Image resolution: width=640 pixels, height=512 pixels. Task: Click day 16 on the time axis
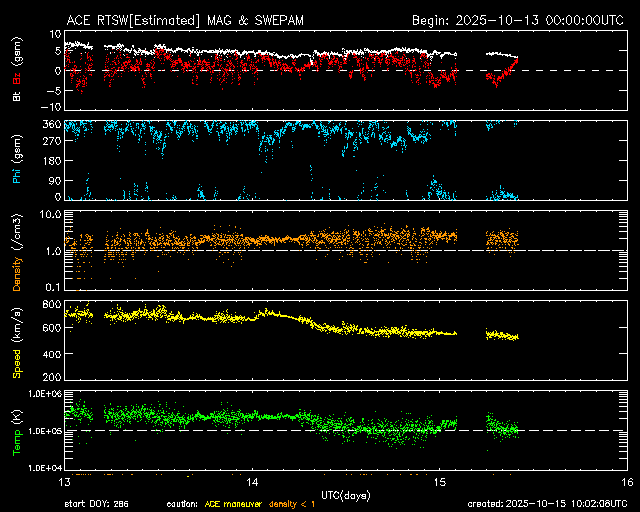click(626, 481)
